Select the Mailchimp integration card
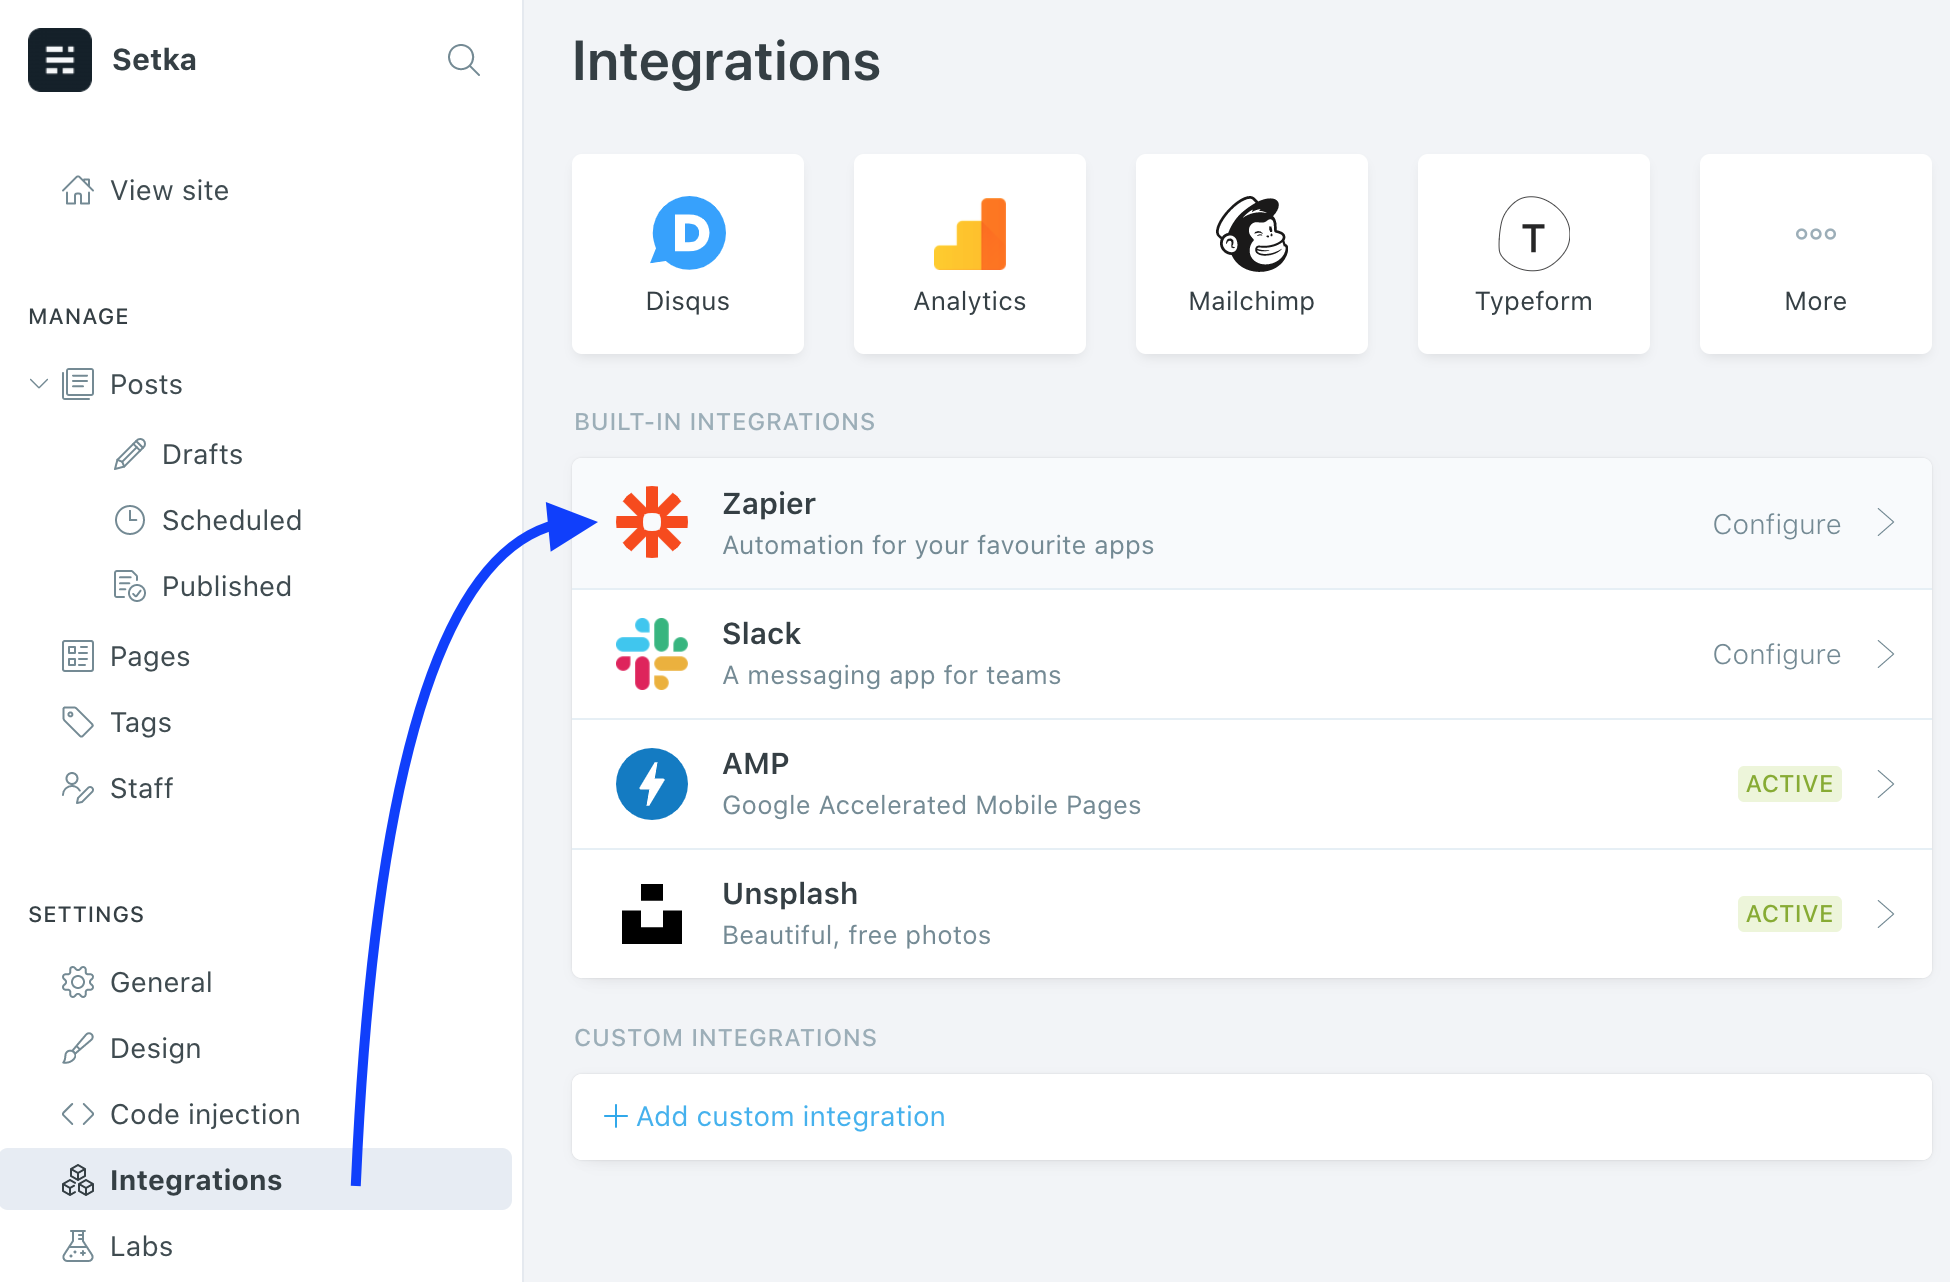Viewport: 1950px width, 1282px height. pyautogui.click(x=1251, y=254)
